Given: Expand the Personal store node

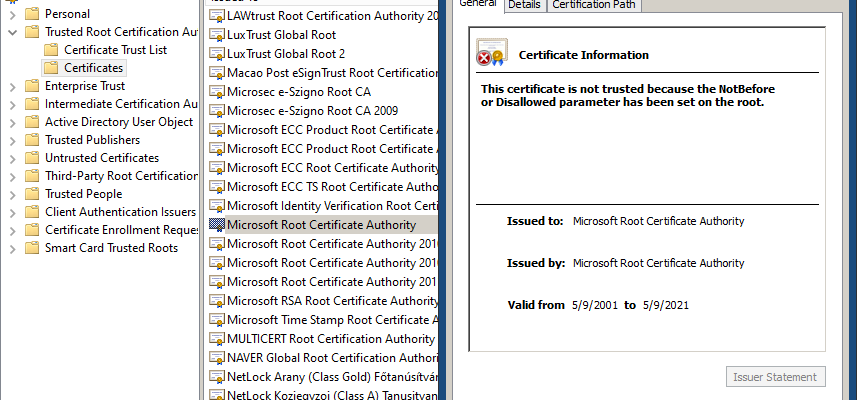Looking at the screenshot, I should pyautogui.click(x=14, y=14).
